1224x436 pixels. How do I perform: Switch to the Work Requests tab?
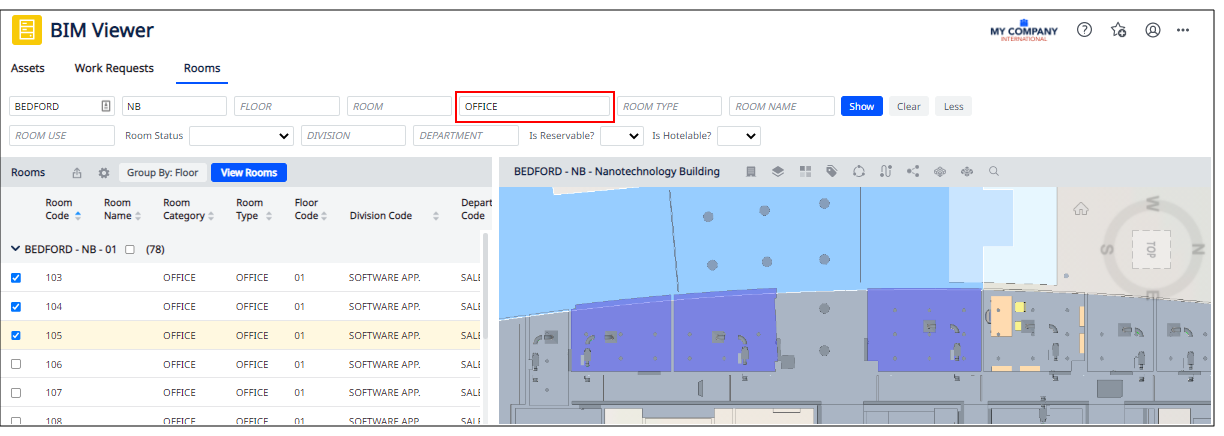[x=114, y=68]
